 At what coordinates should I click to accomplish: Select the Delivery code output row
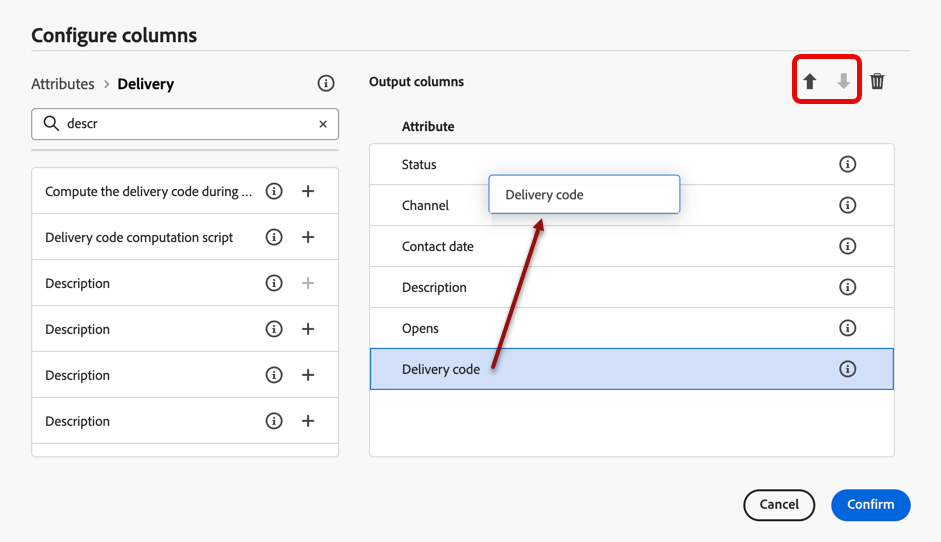pyautogui.click(x=600, y=369)
